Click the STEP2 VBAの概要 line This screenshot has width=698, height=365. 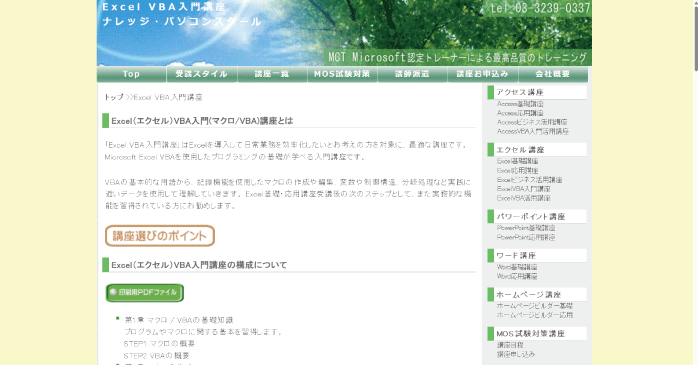157,356
